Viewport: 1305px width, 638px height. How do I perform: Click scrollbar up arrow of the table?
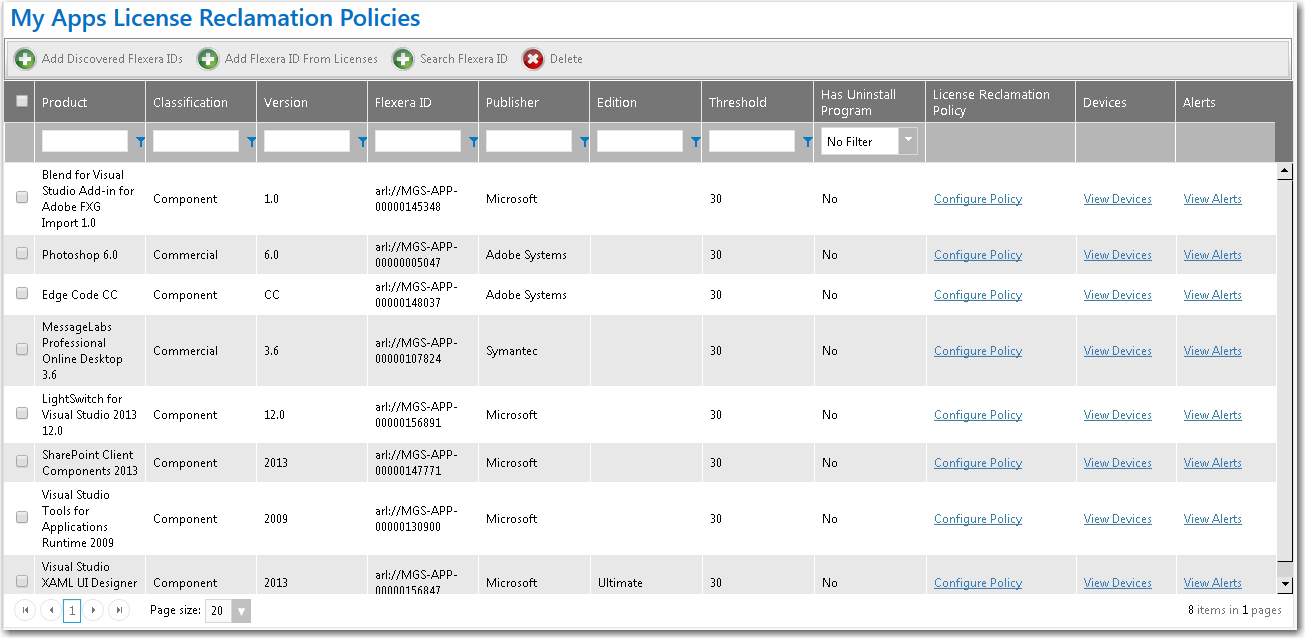(1285, 171)
